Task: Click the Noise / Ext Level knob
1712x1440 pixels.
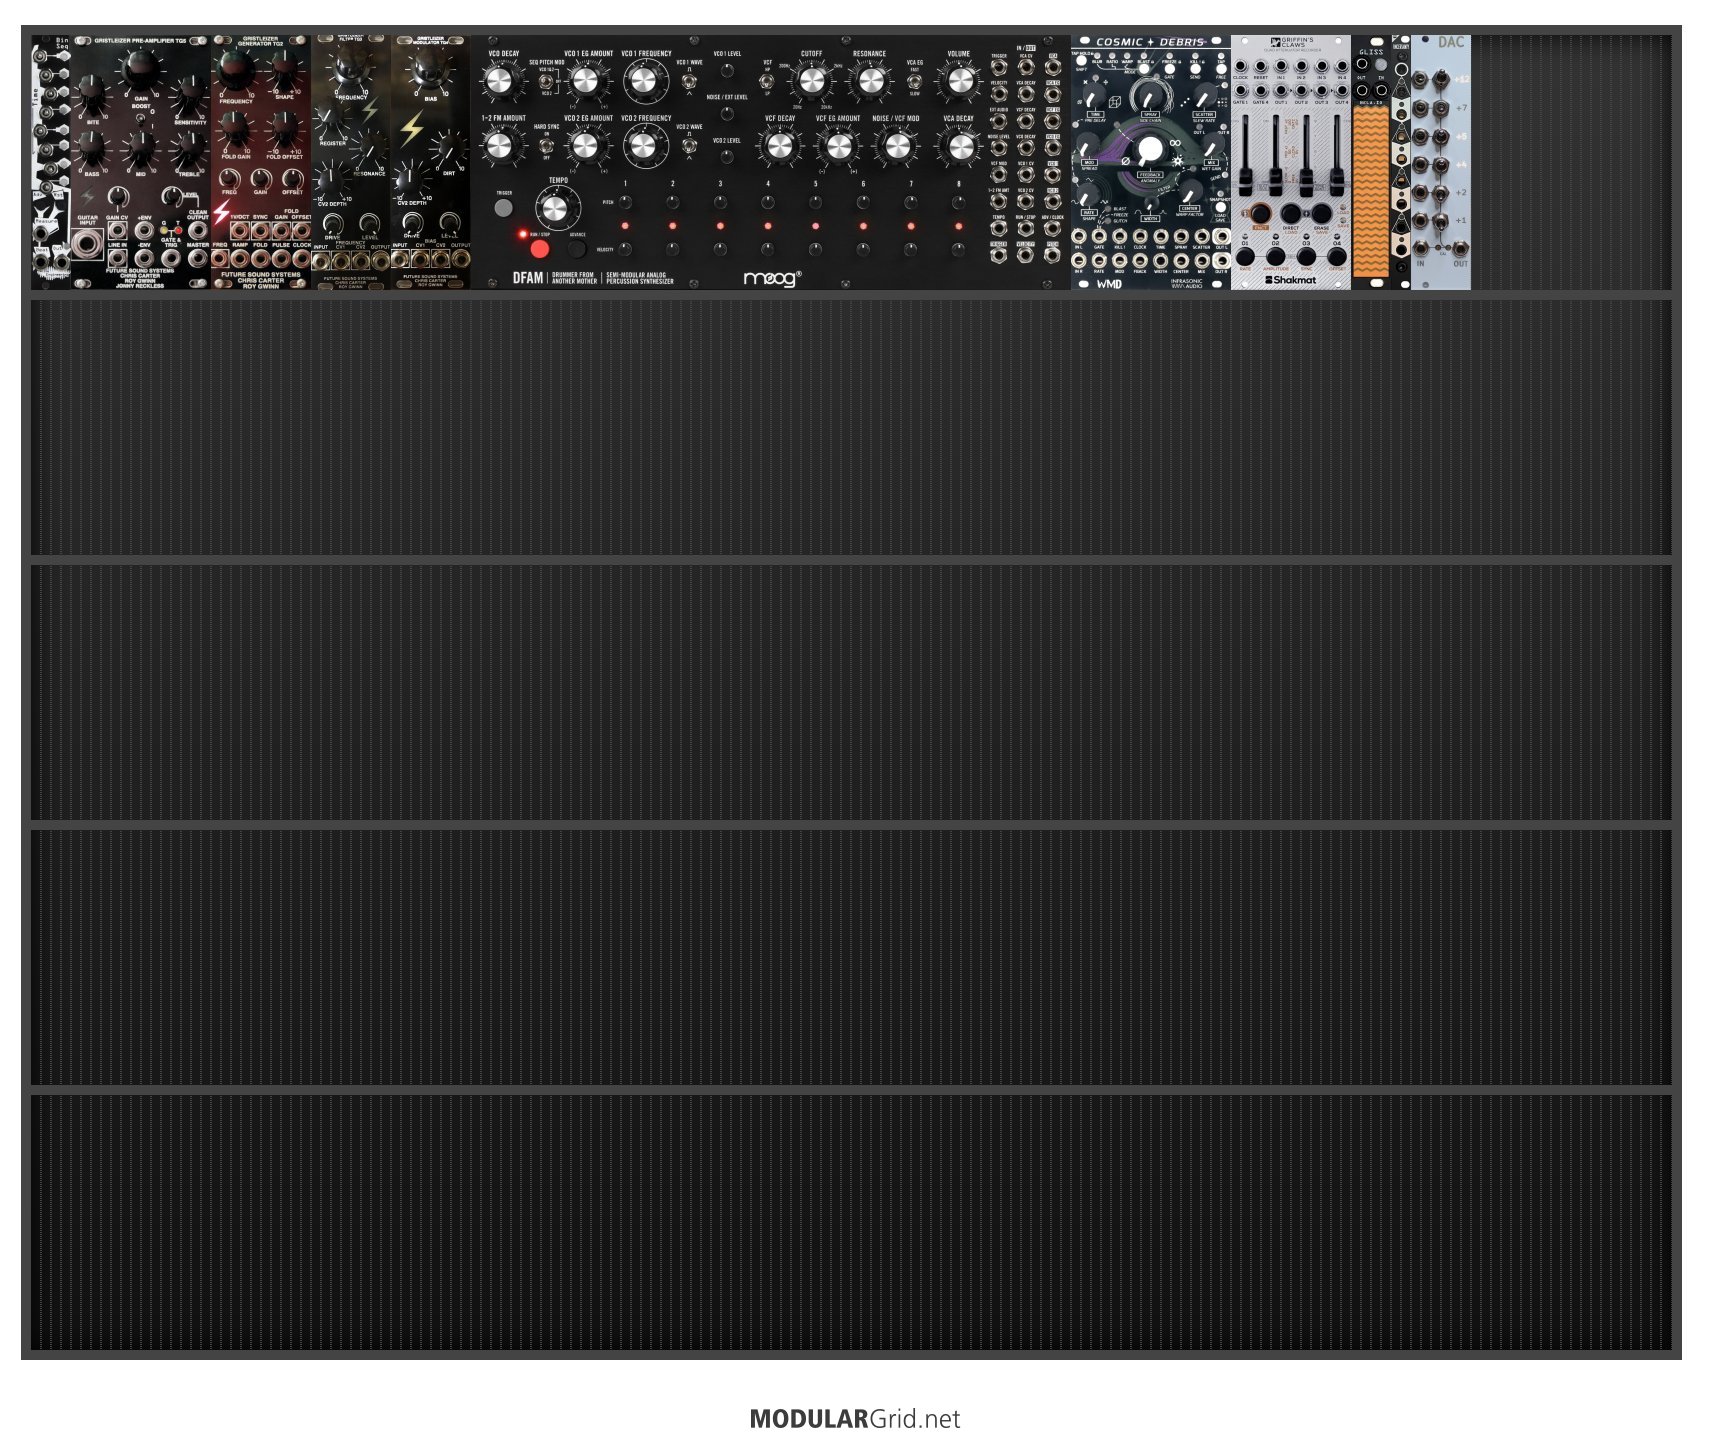Action: point(727,113)
